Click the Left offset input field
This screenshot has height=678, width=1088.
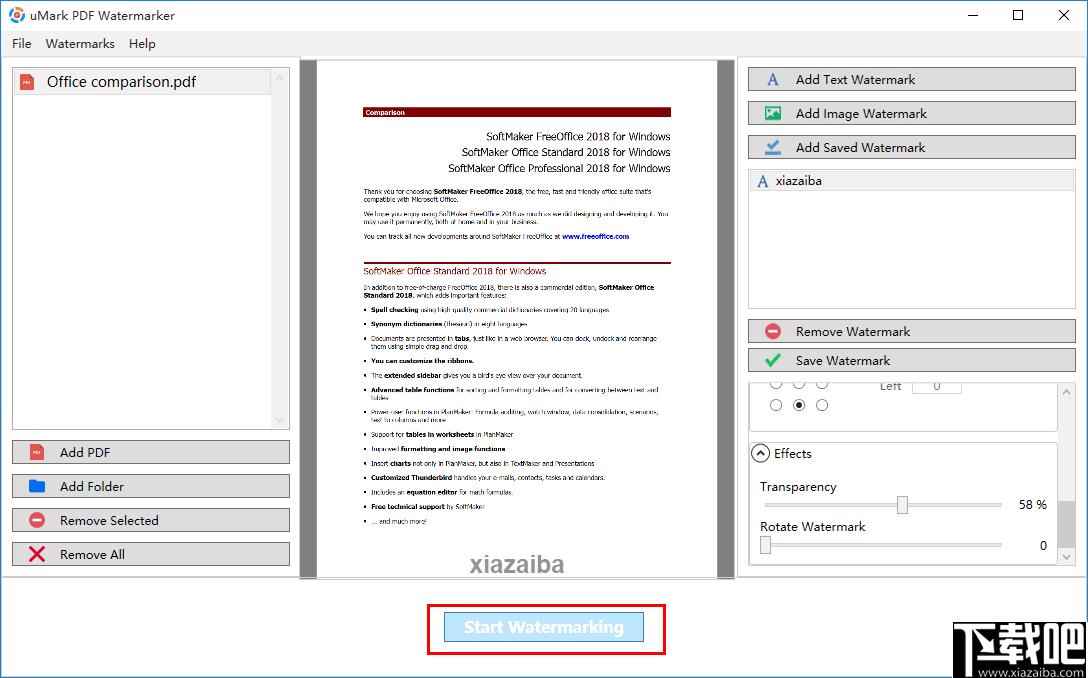(x=937, y=387)
